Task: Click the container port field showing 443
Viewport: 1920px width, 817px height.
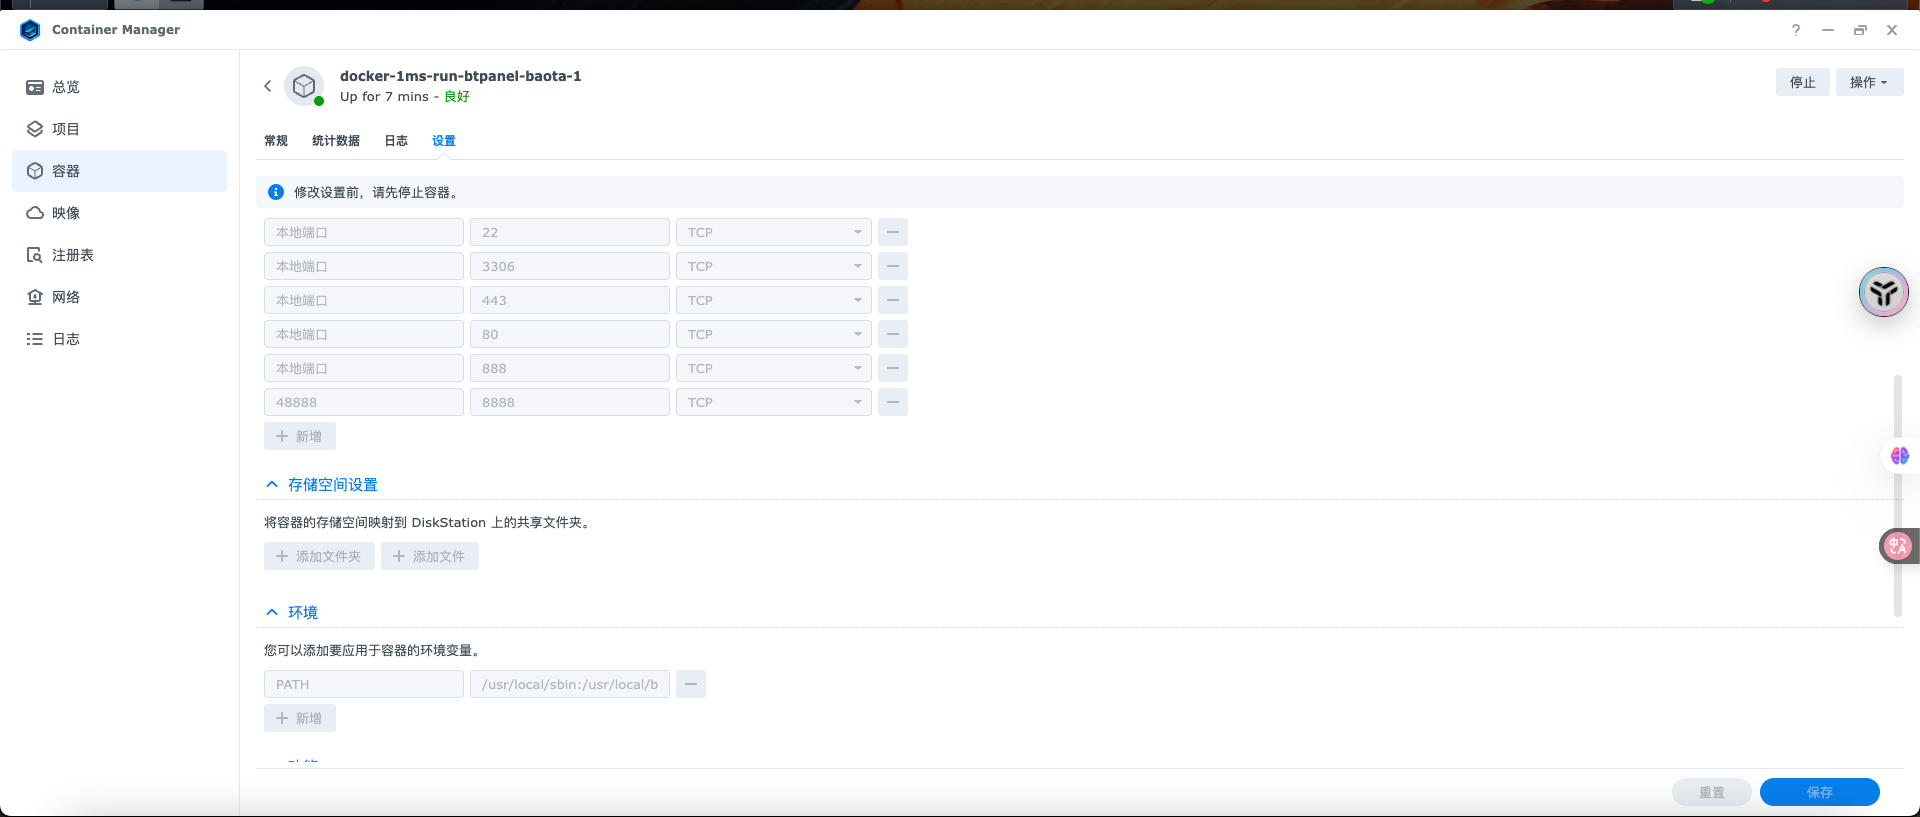Action: (570, 300)
